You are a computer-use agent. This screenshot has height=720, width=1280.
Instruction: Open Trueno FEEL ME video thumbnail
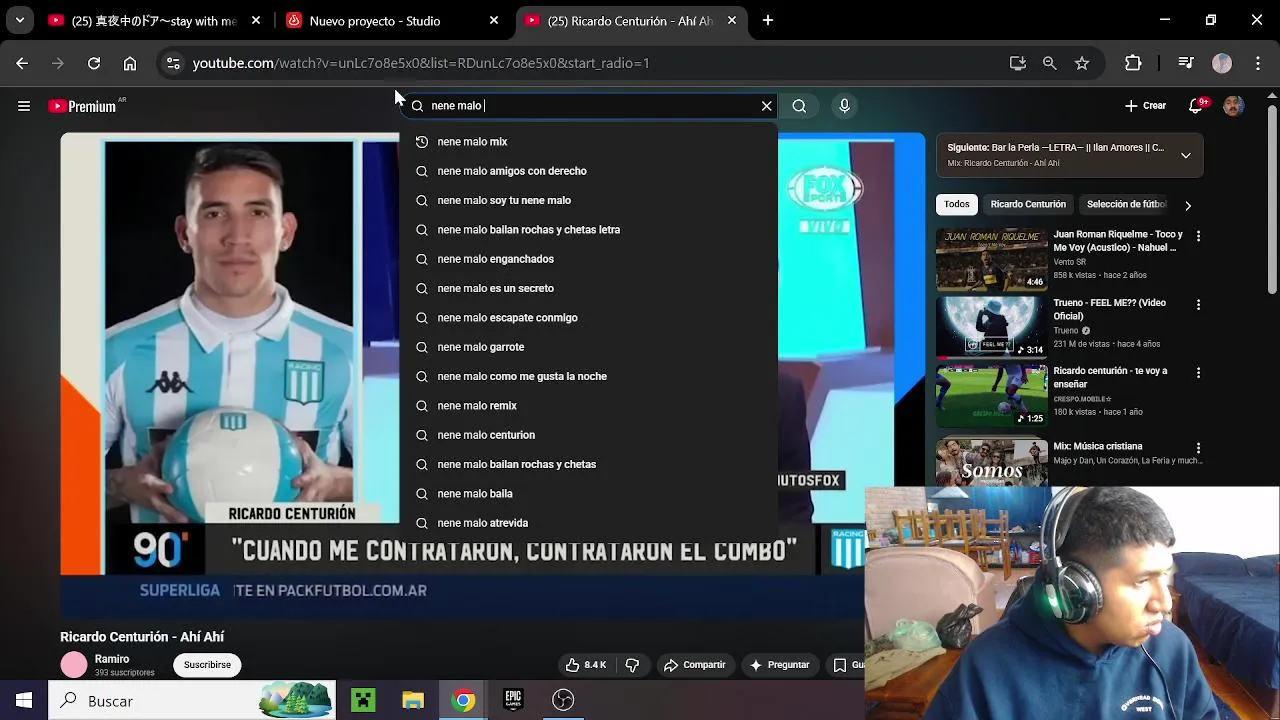991,327
